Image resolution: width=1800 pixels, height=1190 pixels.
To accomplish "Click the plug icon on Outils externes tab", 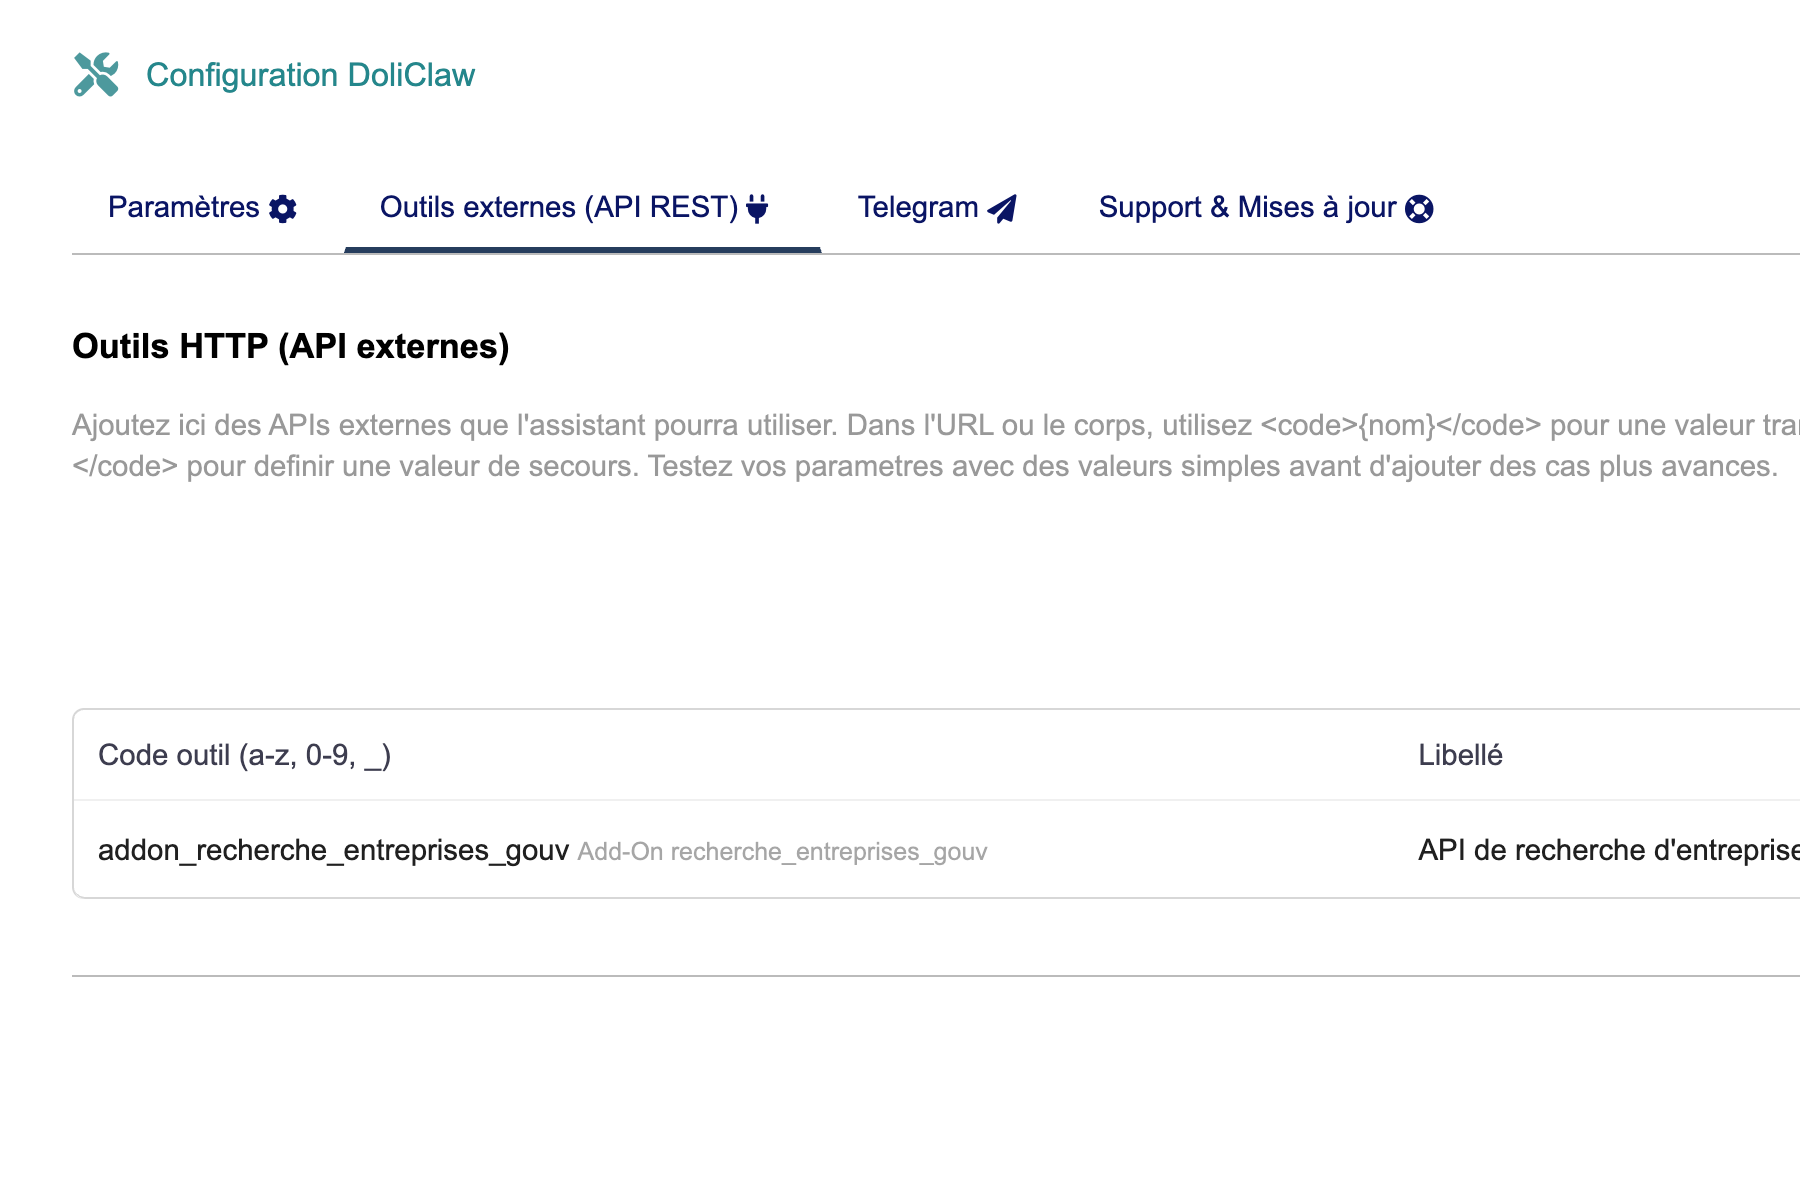I will tap(757, 208).
